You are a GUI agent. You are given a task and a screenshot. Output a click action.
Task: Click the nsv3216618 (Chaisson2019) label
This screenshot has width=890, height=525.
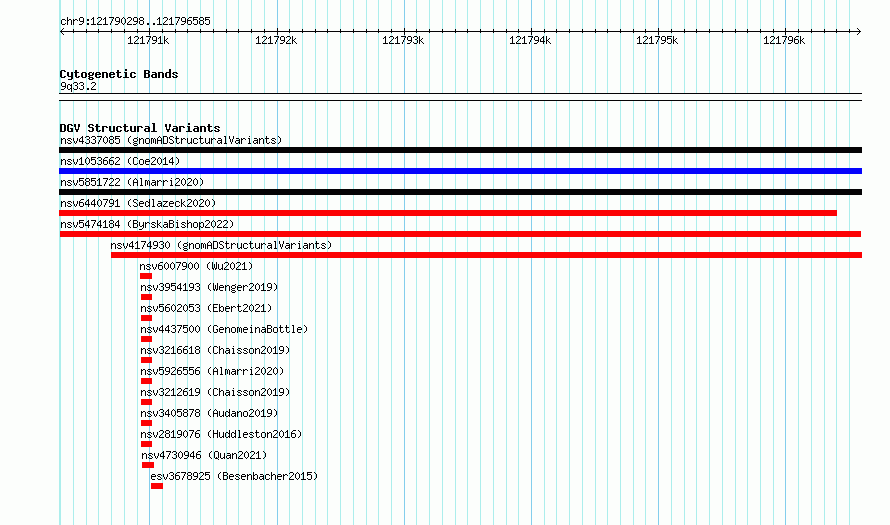pyautogui.click(x=215, y=350)
